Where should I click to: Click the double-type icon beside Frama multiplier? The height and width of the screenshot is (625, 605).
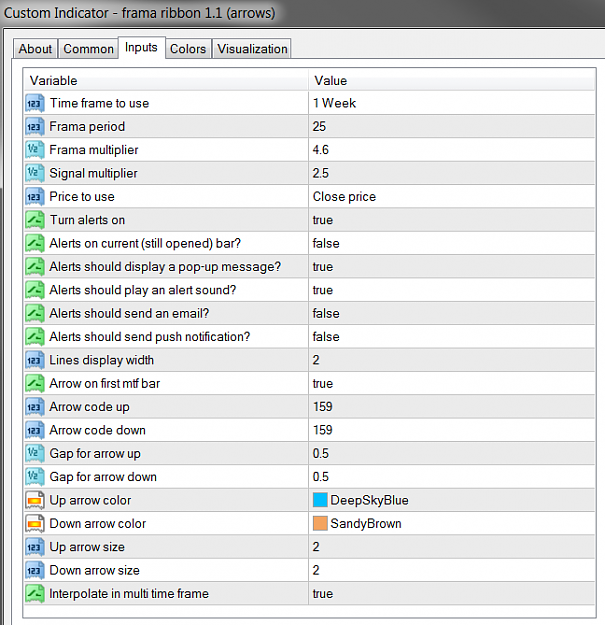(34, 150)
